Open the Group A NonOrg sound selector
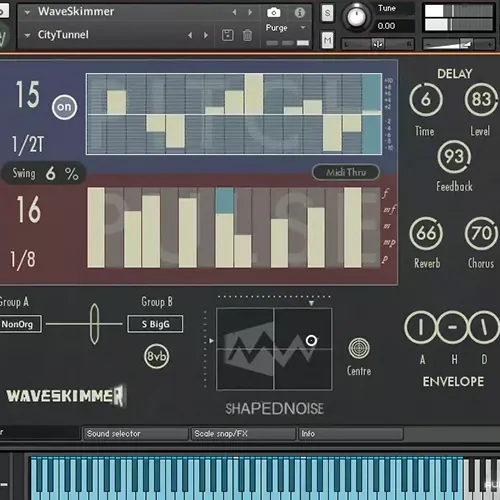The height and width of the screenshot is (500, 500). tap(20, 324)
